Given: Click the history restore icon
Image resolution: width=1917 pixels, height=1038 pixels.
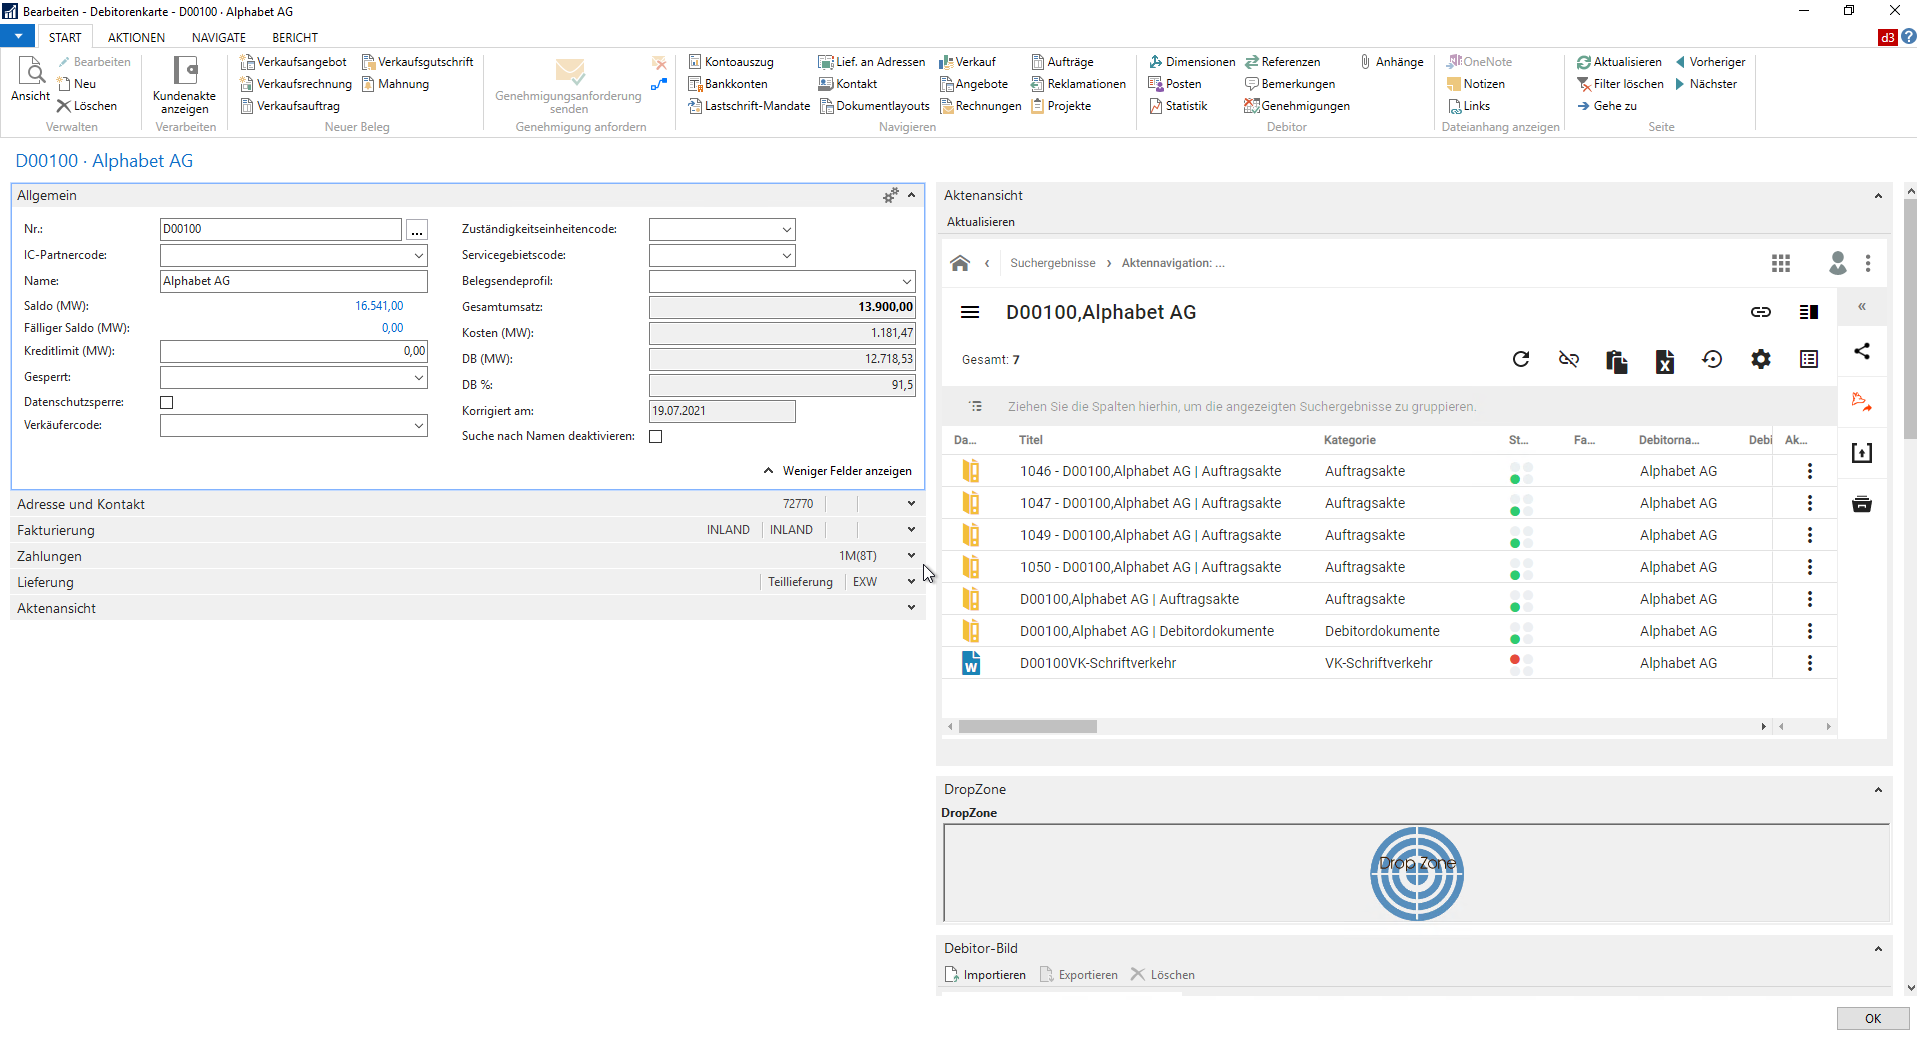Looking at the screenshot, I should pyautogui.click(x=1713, y=359).
